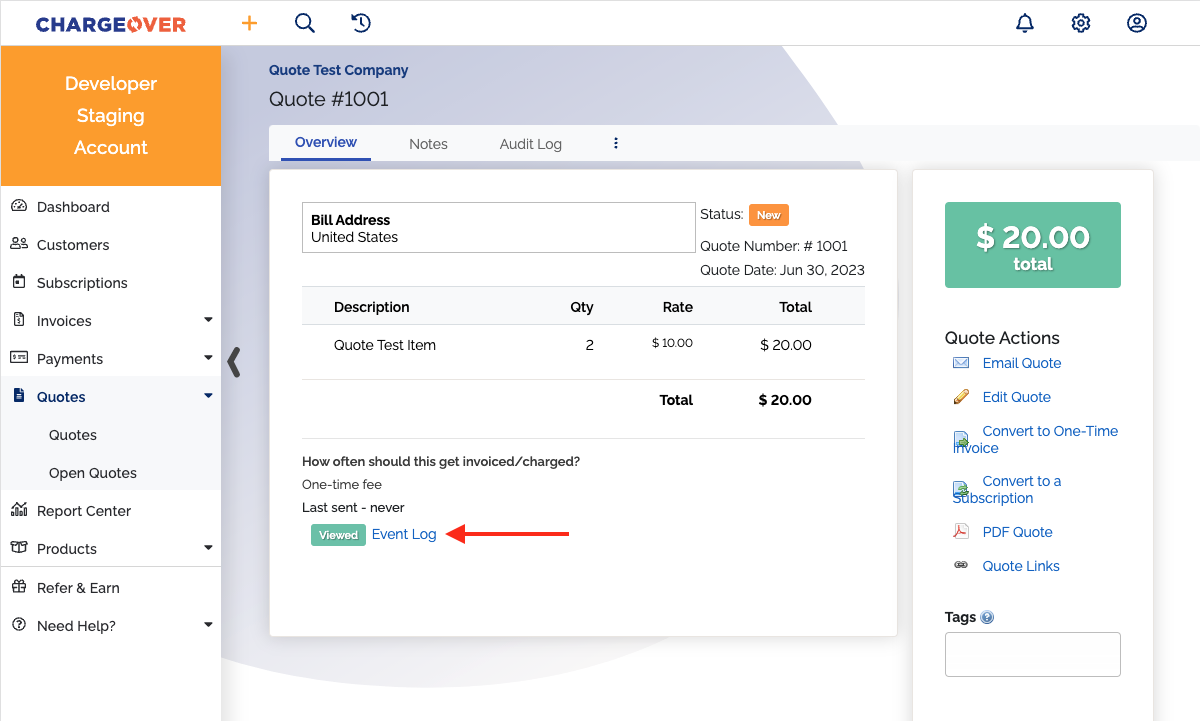The image size is (1200, 721).
Task: Click the Email Quote link
Action: coord(1022,363)
